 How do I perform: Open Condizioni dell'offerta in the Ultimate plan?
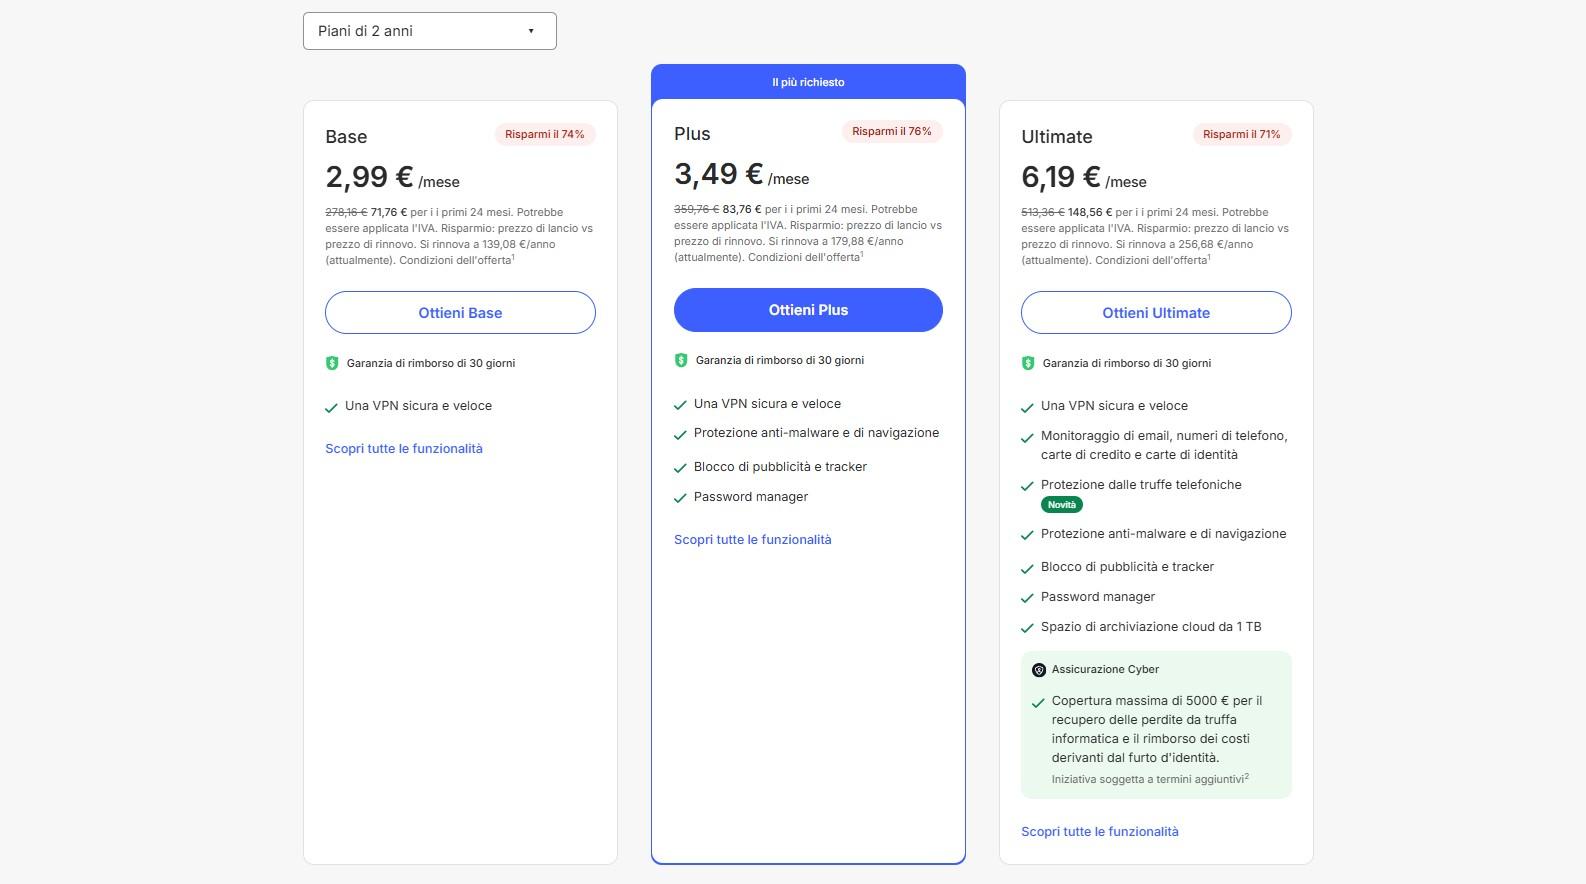(1152, 260)
